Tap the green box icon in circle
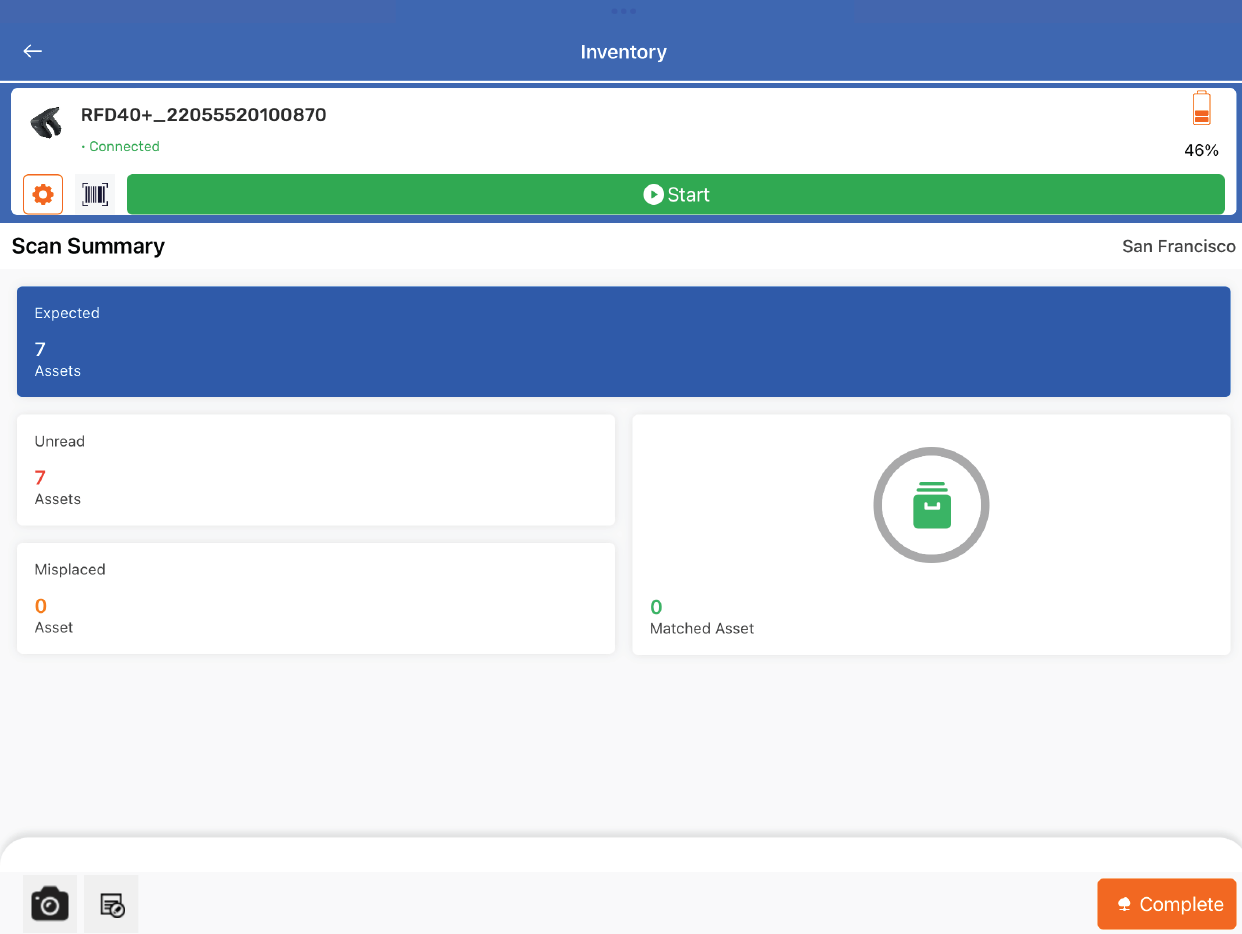Image resolution: width=1242 pixels, height=934 pixels. point(931,505)
